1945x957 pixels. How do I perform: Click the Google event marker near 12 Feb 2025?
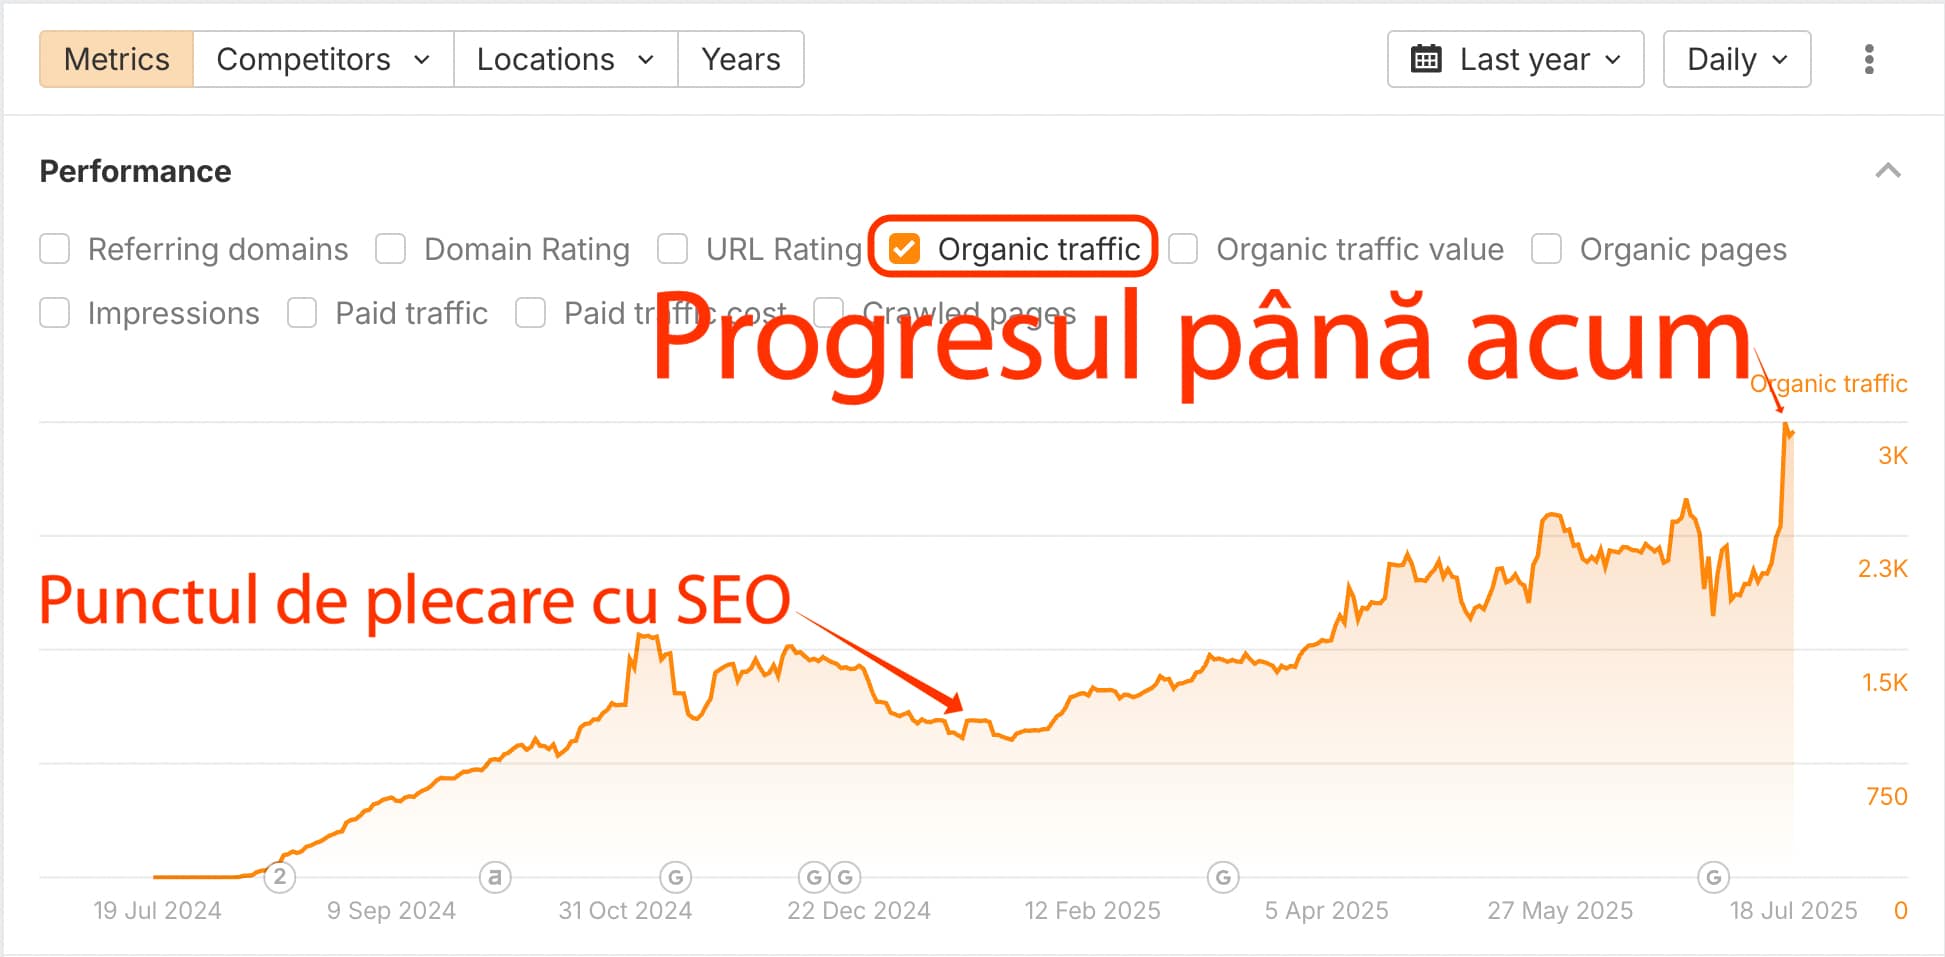(1224, 877)
